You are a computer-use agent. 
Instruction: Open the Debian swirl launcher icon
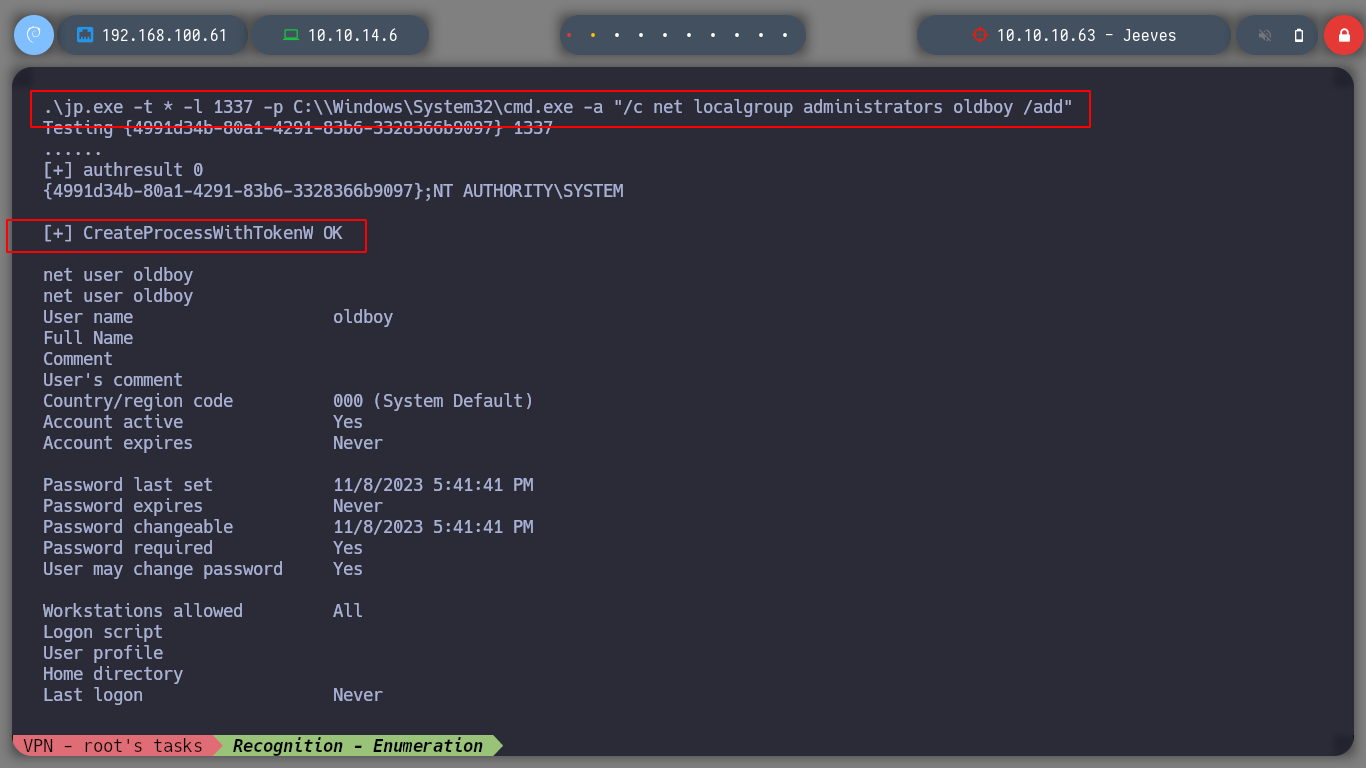[x=34, y=35]
